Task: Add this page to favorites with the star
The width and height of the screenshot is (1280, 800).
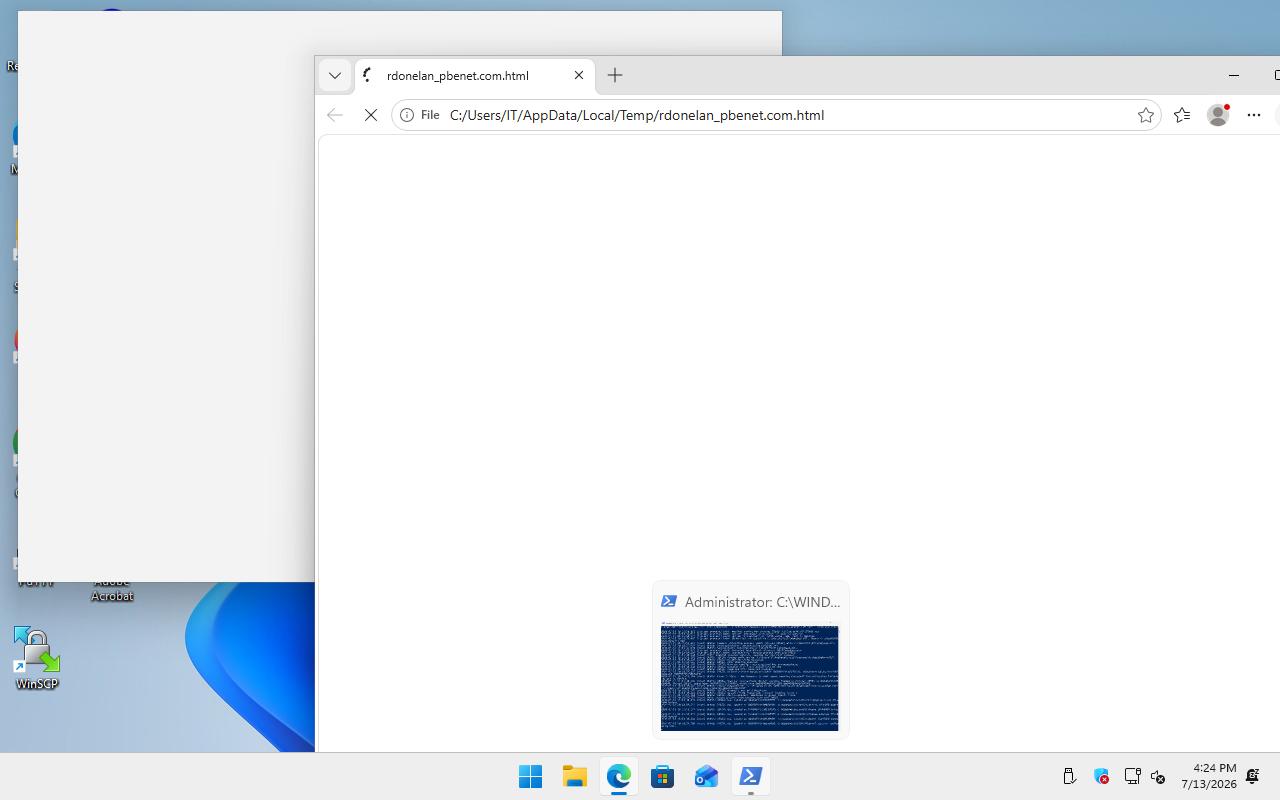Action: pos(1146,115)
